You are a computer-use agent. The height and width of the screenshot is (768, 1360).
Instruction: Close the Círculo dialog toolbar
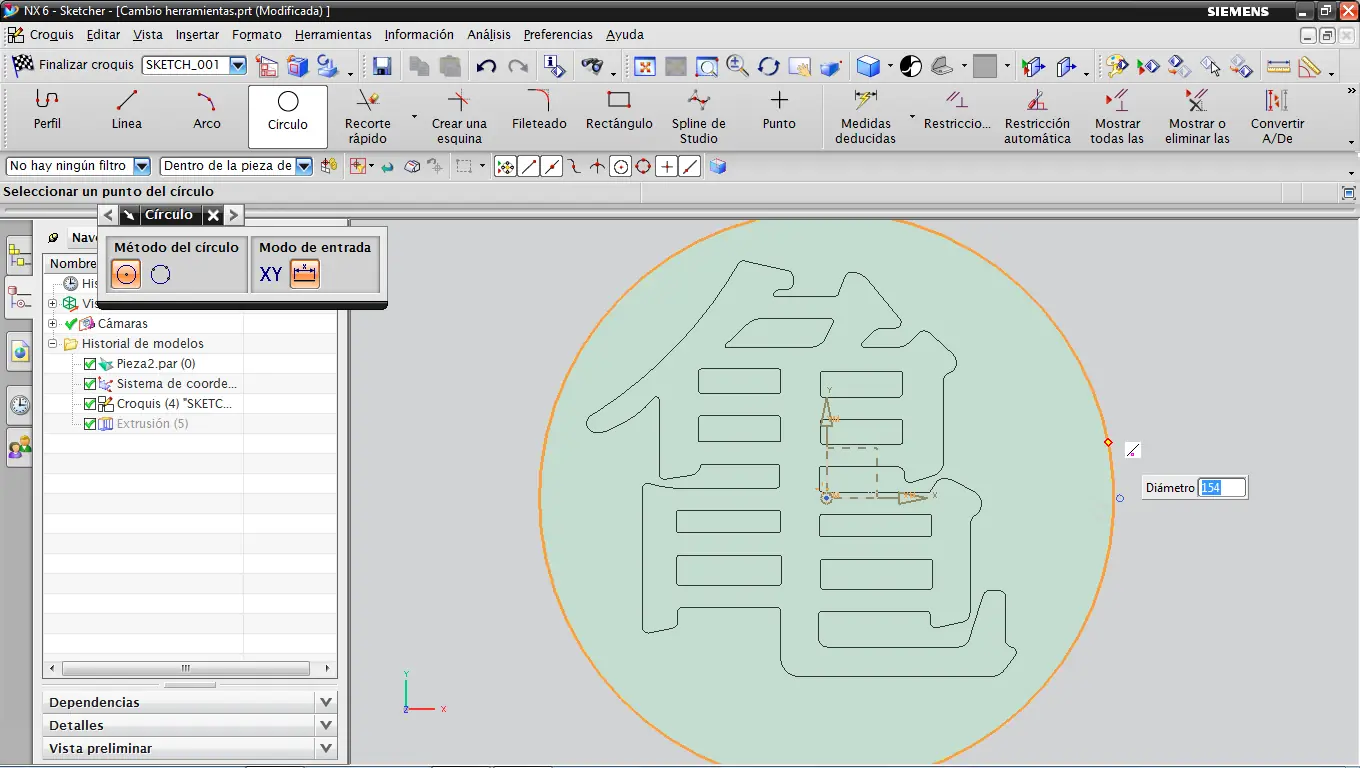[213, 215]
